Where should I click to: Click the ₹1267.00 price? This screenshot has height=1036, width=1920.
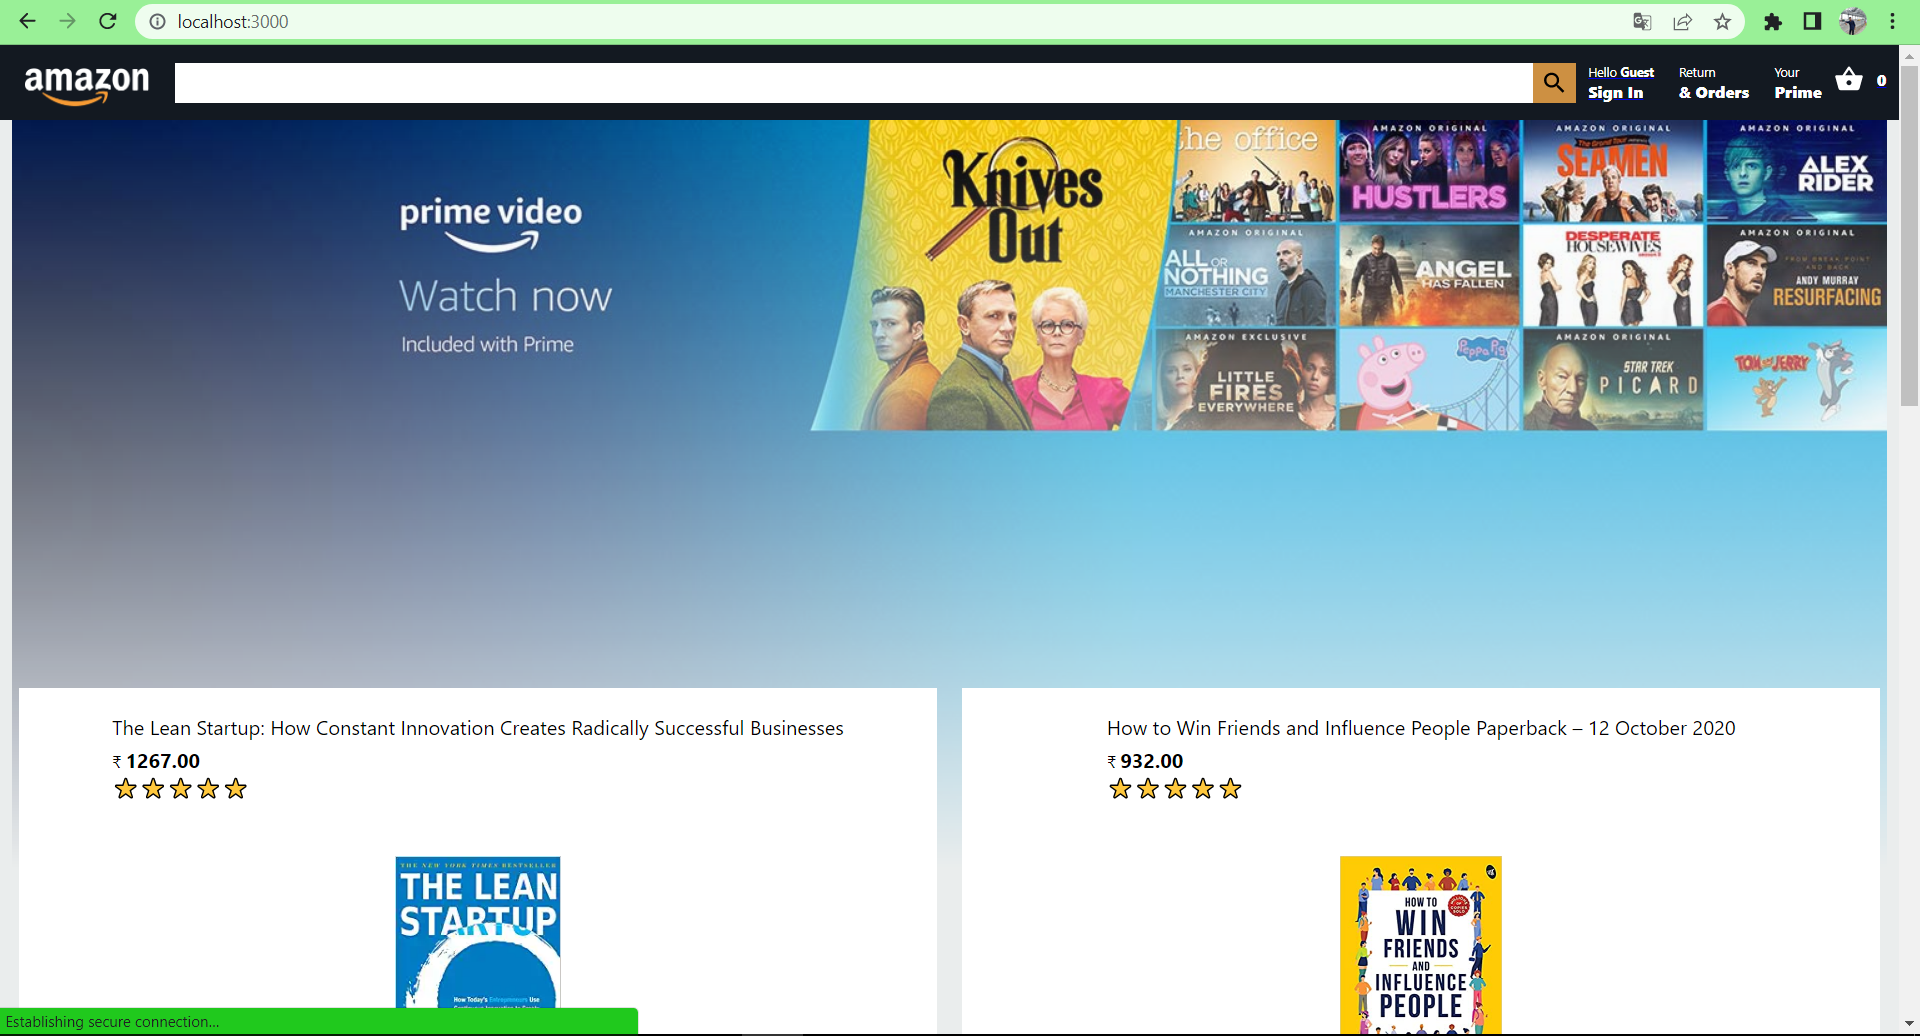pyautogui.click(x=156, y=761)
